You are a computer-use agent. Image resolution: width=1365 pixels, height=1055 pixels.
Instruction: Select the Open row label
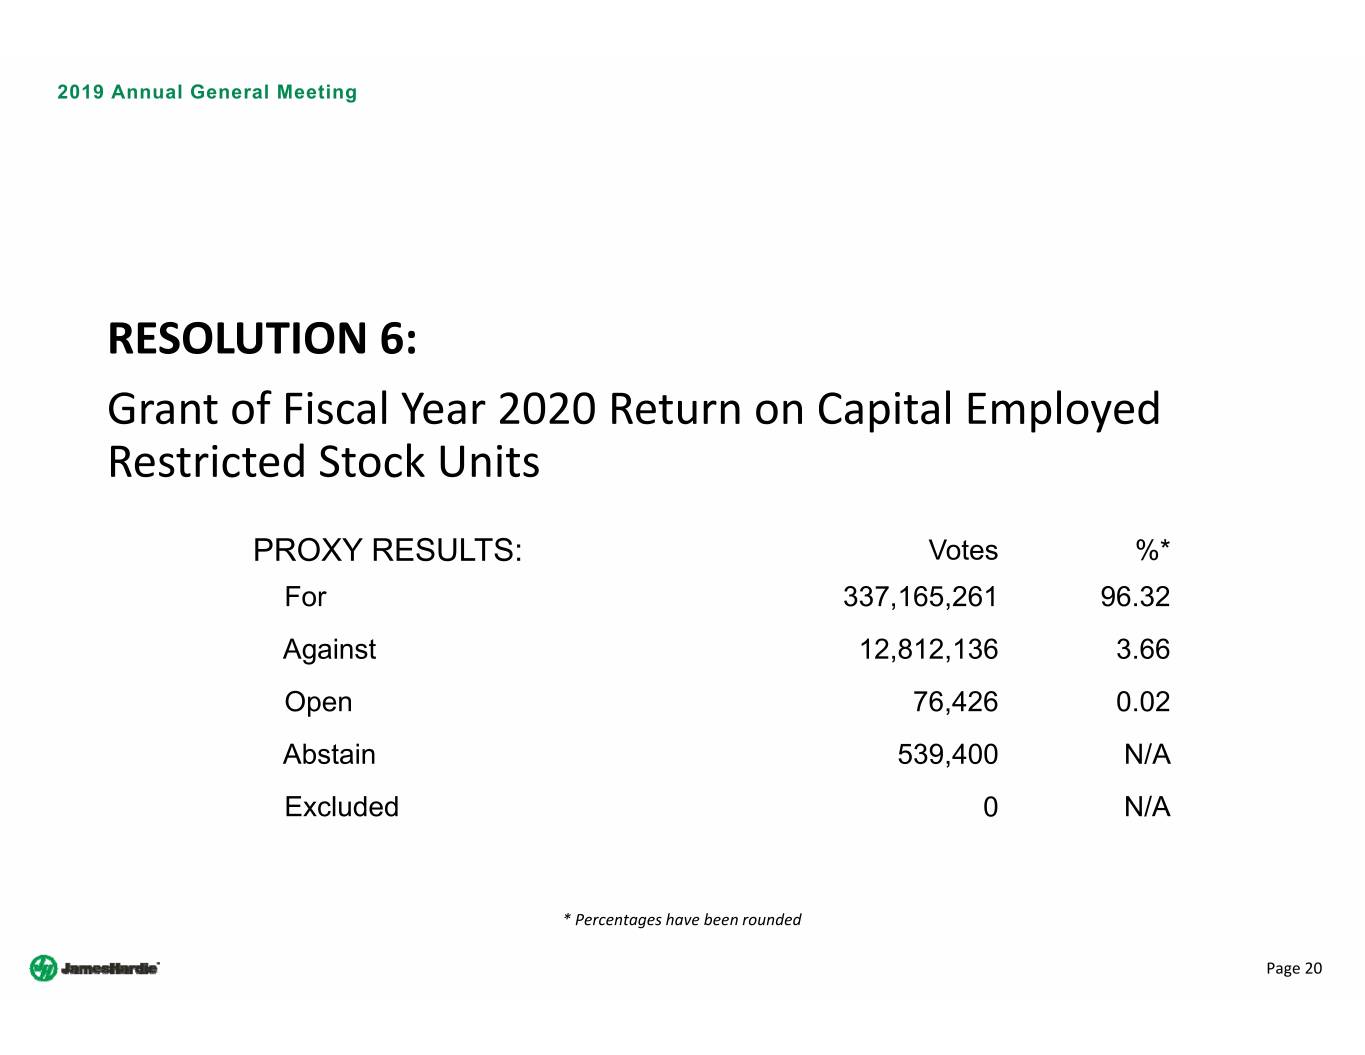coord(318,702)
